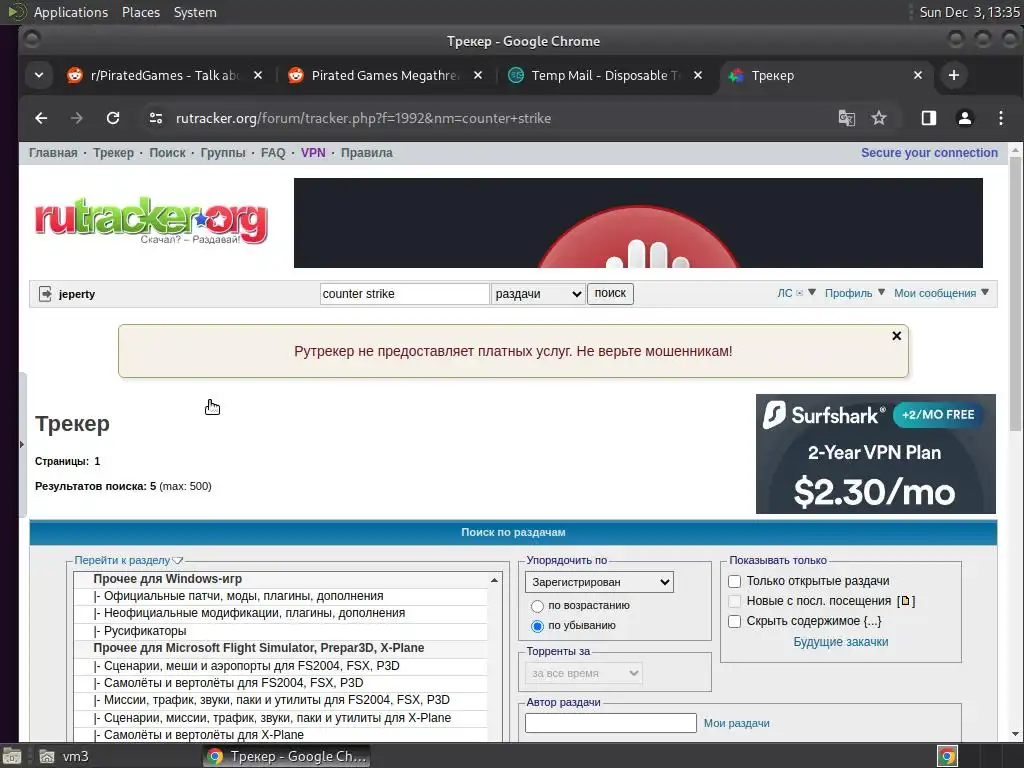The image size is (1024, 768).
Task: Click Secure your connection link
Action: [x=929, y=153]
